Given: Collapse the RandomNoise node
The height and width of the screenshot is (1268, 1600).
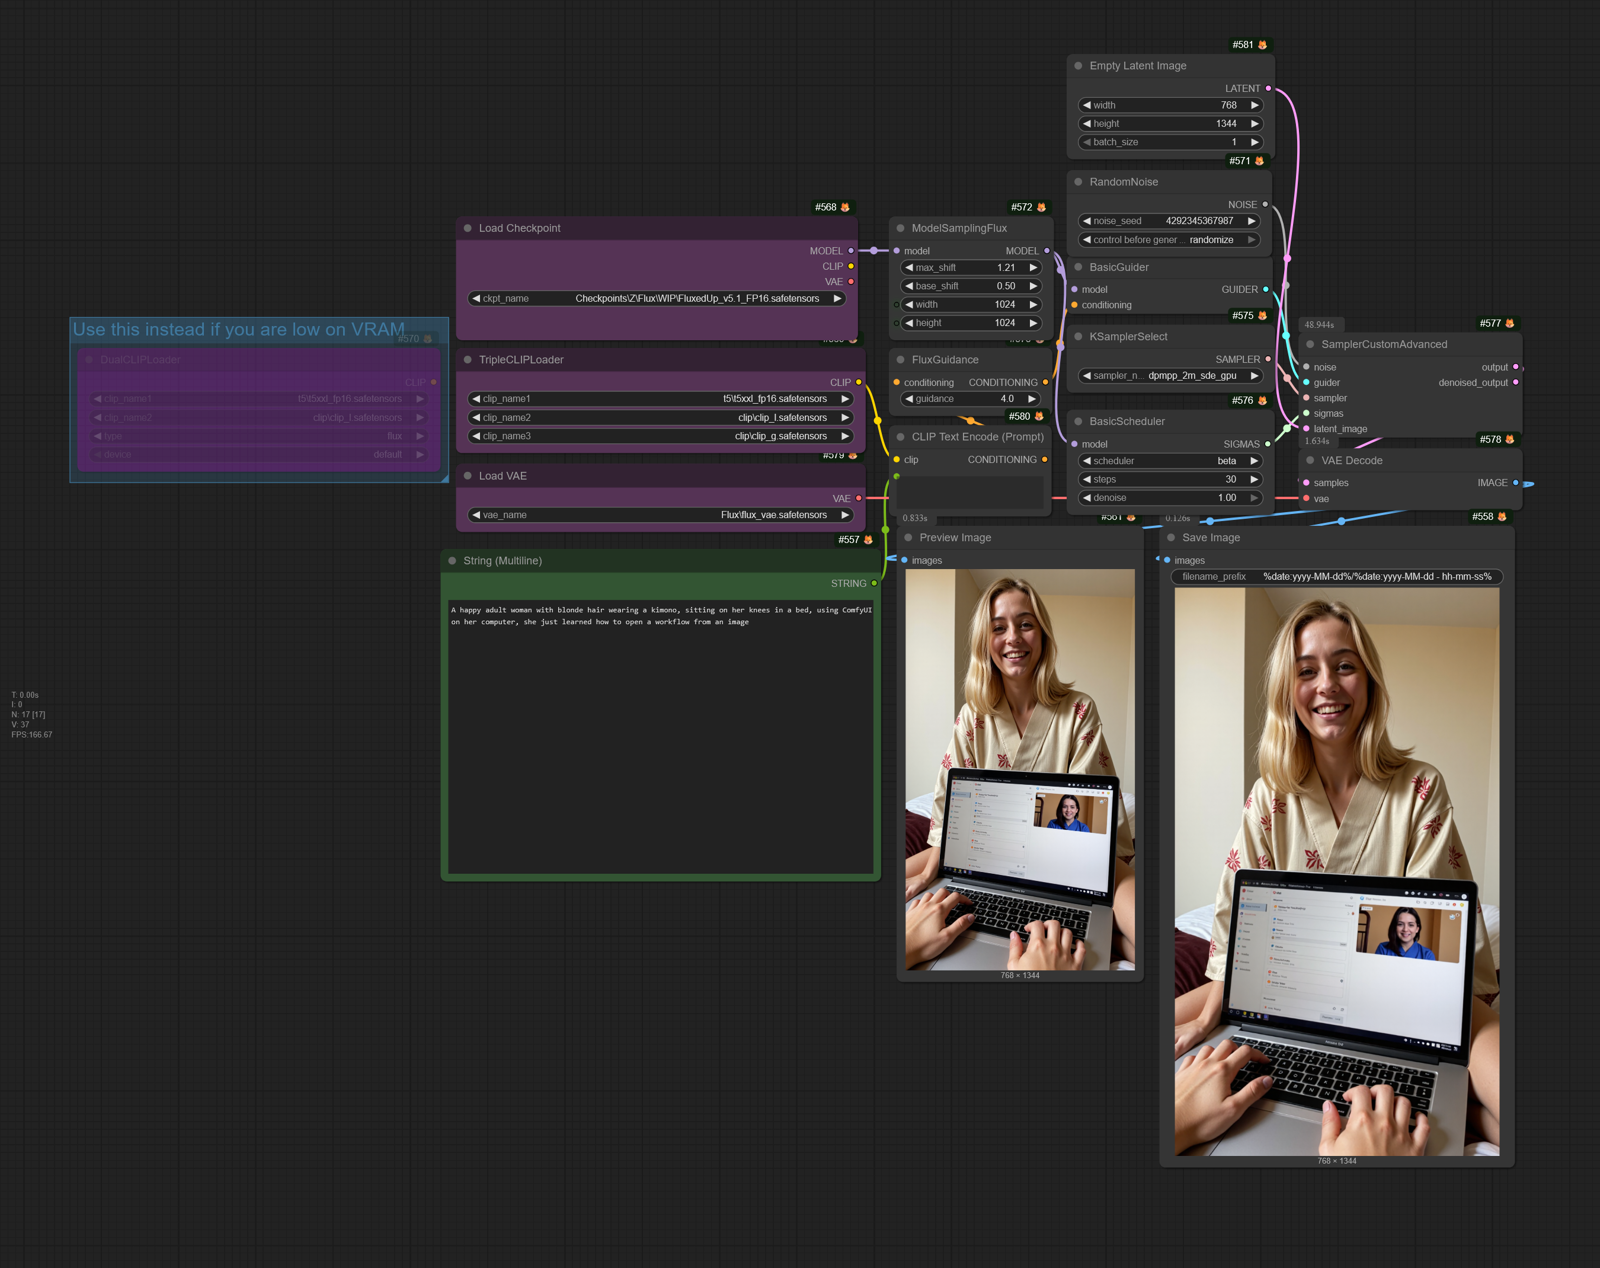Looking at the screenshot, I should coord(1080,182).
